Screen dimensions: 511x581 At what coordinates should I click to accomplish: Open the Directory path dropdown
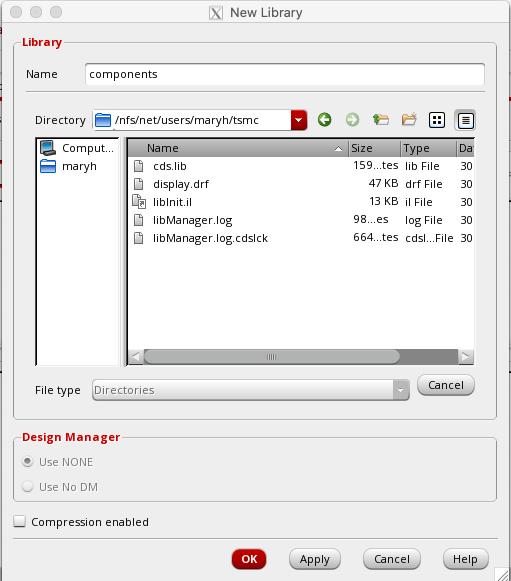coord(299,120)
